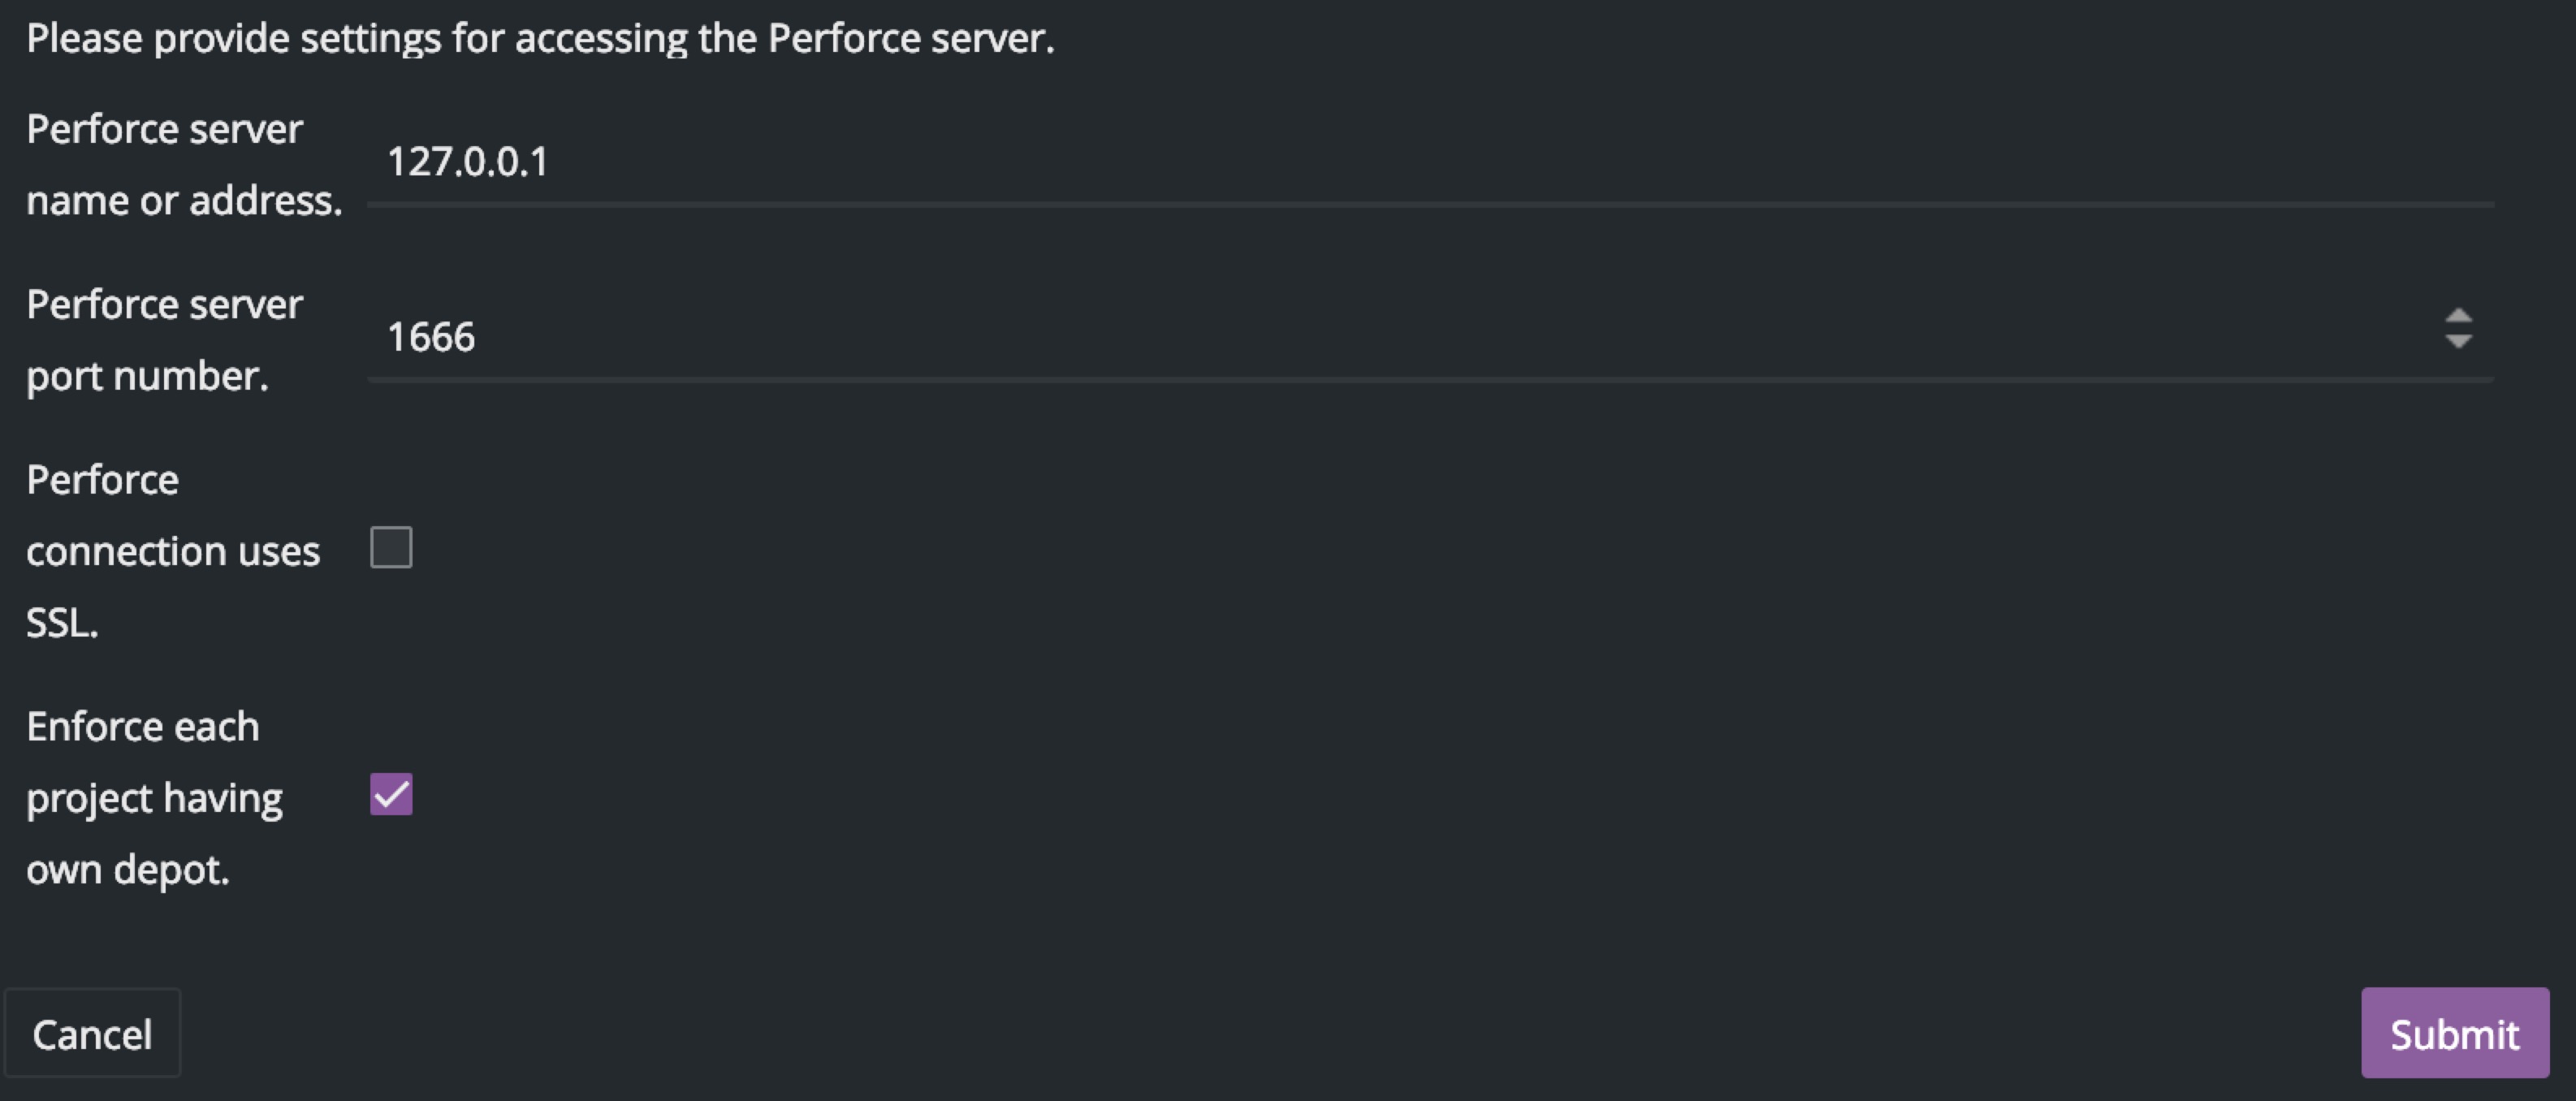Click the "Perforce server port number" label
The height and width of the screenshot is (1101, 2576).
[x=165, y=340]
